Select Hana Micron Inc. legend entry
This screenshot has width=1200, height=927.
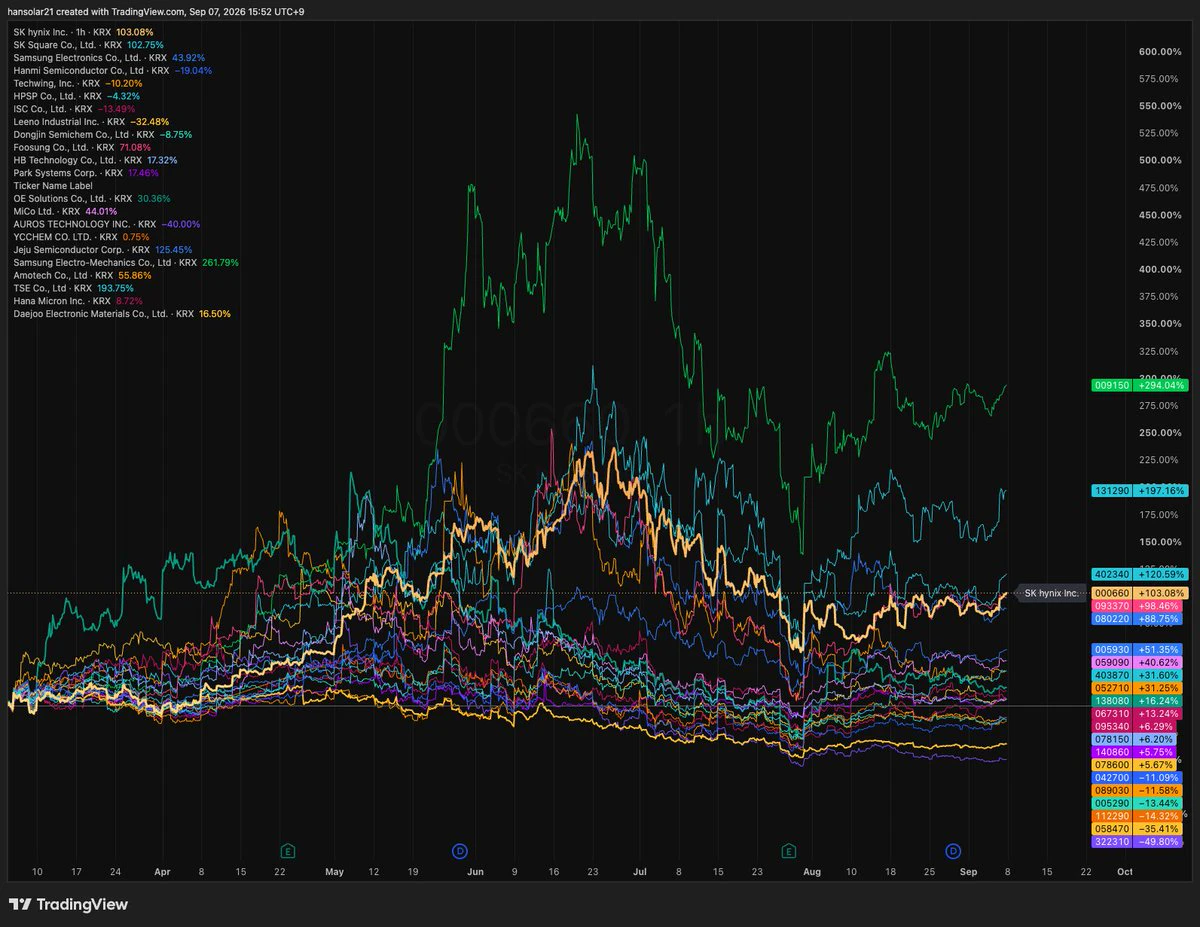[77, 300]
